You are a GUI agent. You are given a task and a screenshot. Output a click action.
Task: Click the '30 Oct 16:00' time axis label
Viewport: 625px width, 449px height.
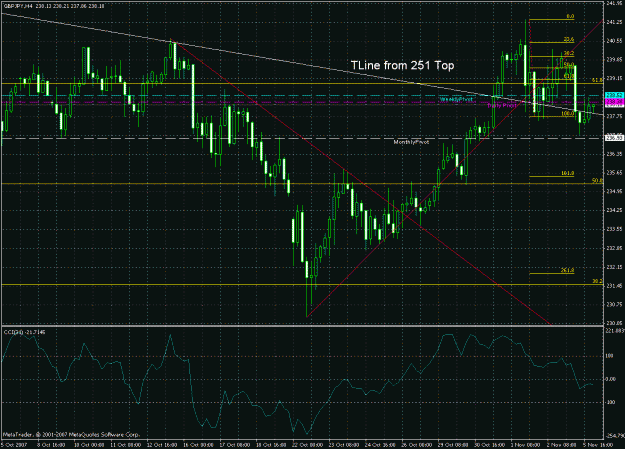coord(491,445)
